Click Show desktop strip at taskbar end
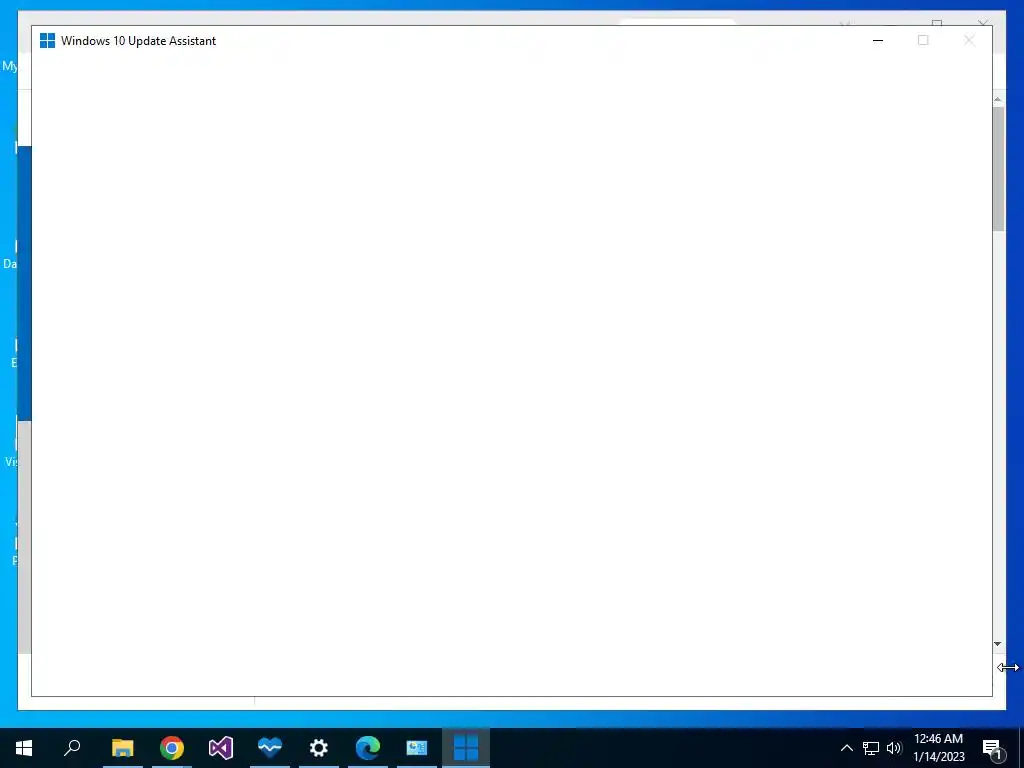Viewport: 1024px width, 768px height. click(x=1021, y=748)
